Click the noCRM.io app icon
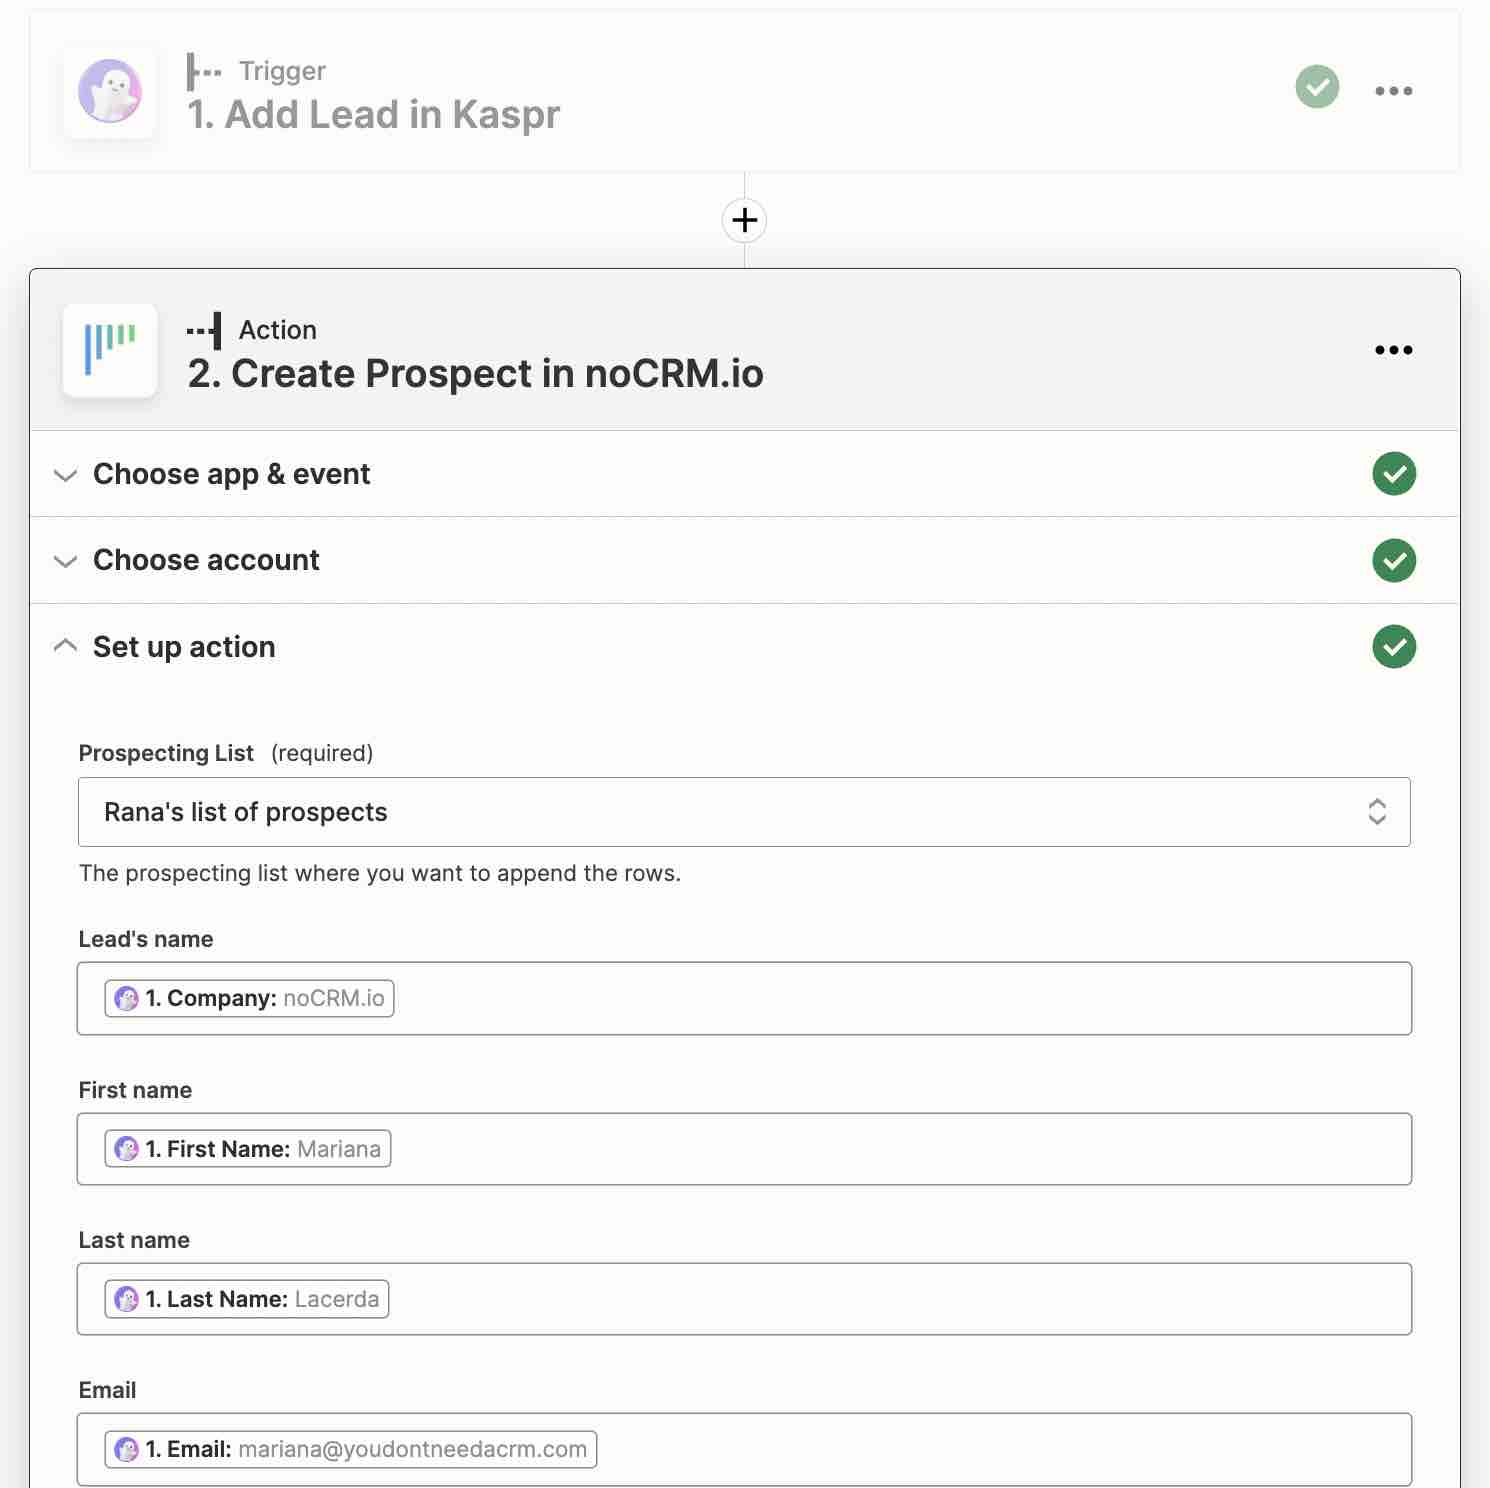 (x=110, y=352)
